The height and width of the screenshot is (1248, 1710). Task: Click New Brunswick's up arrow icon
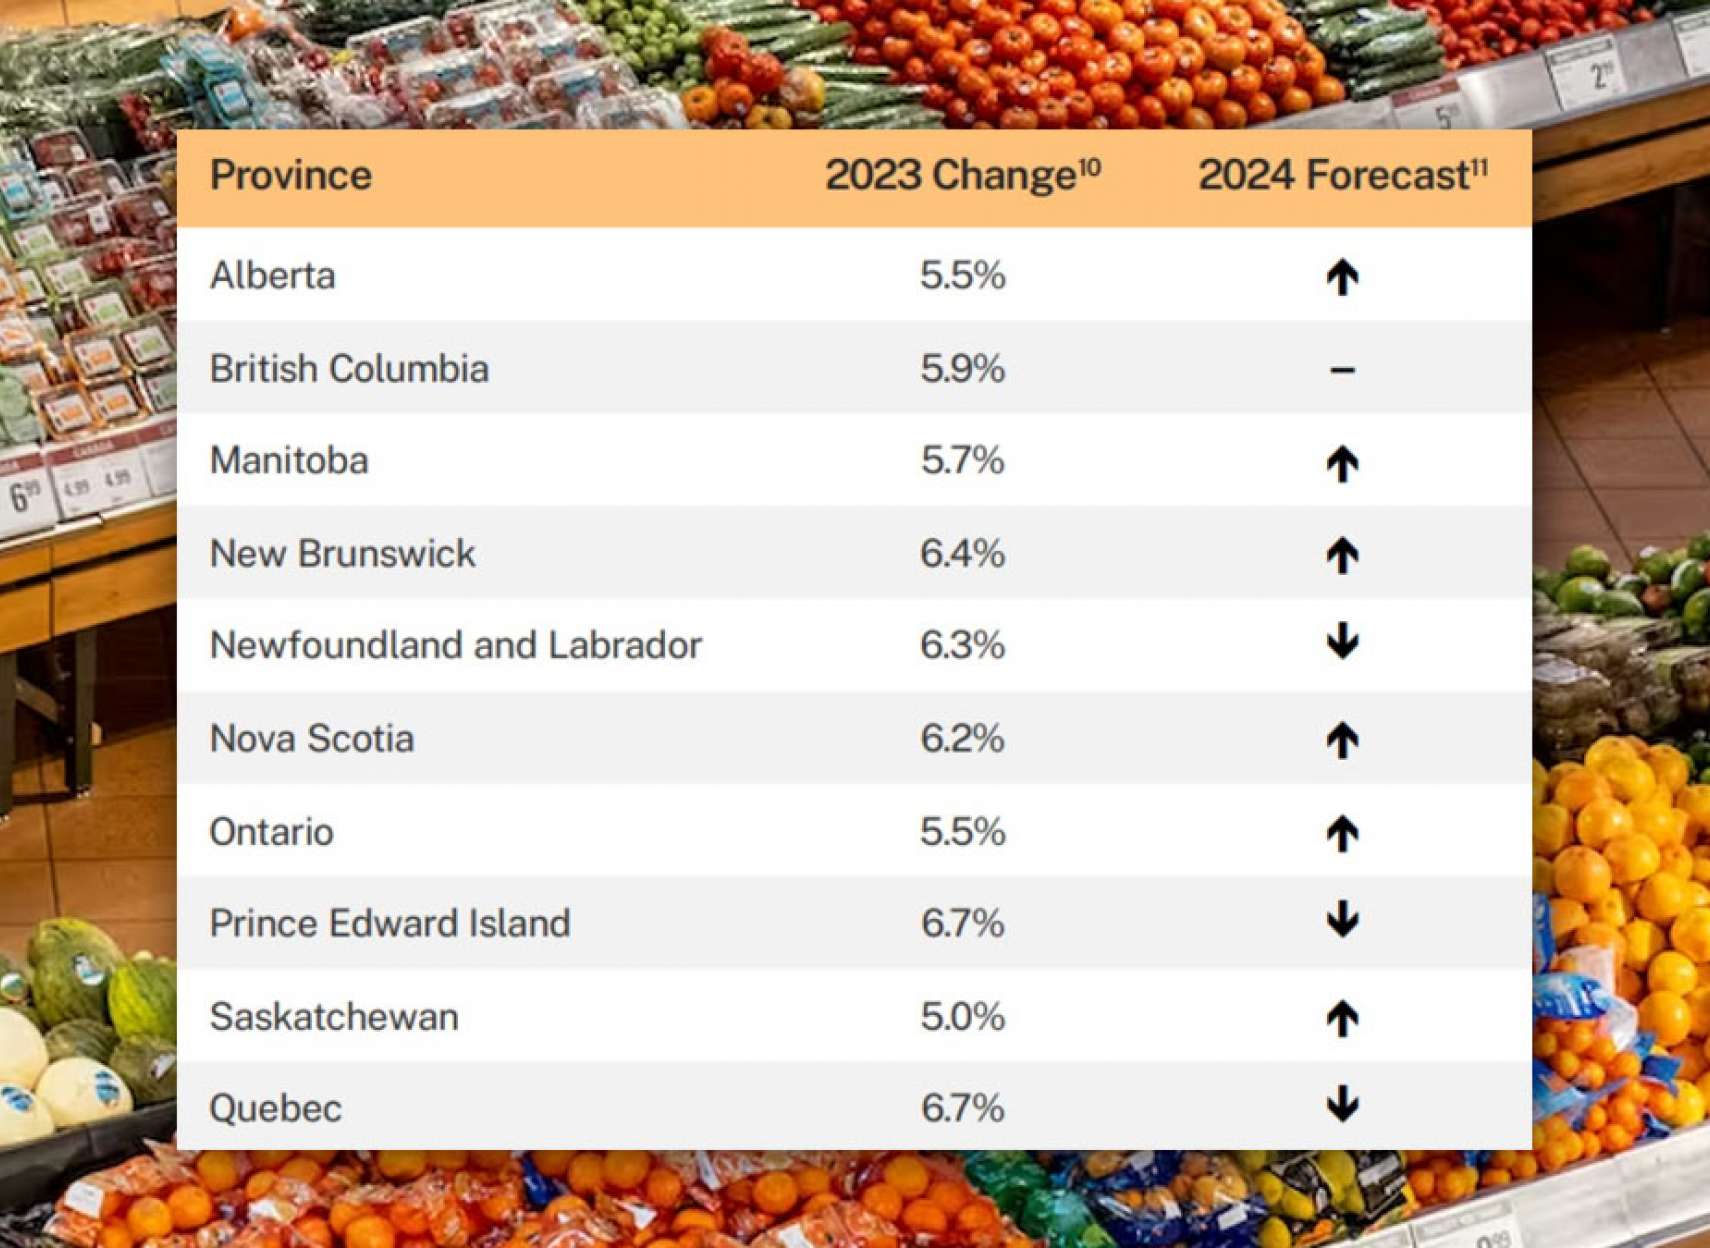(1342, 555)
